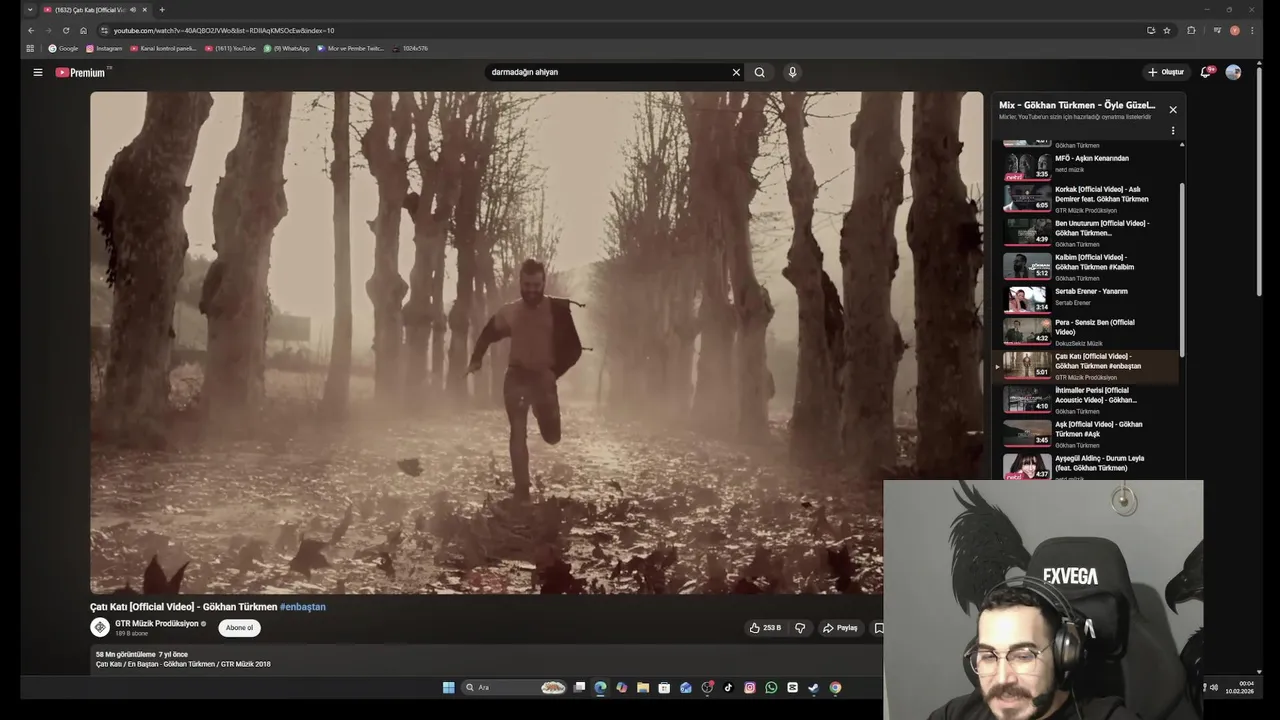Open the Oluştur create menu
The height and width of the screenshot is (720, 1280).
point(1166,72)
